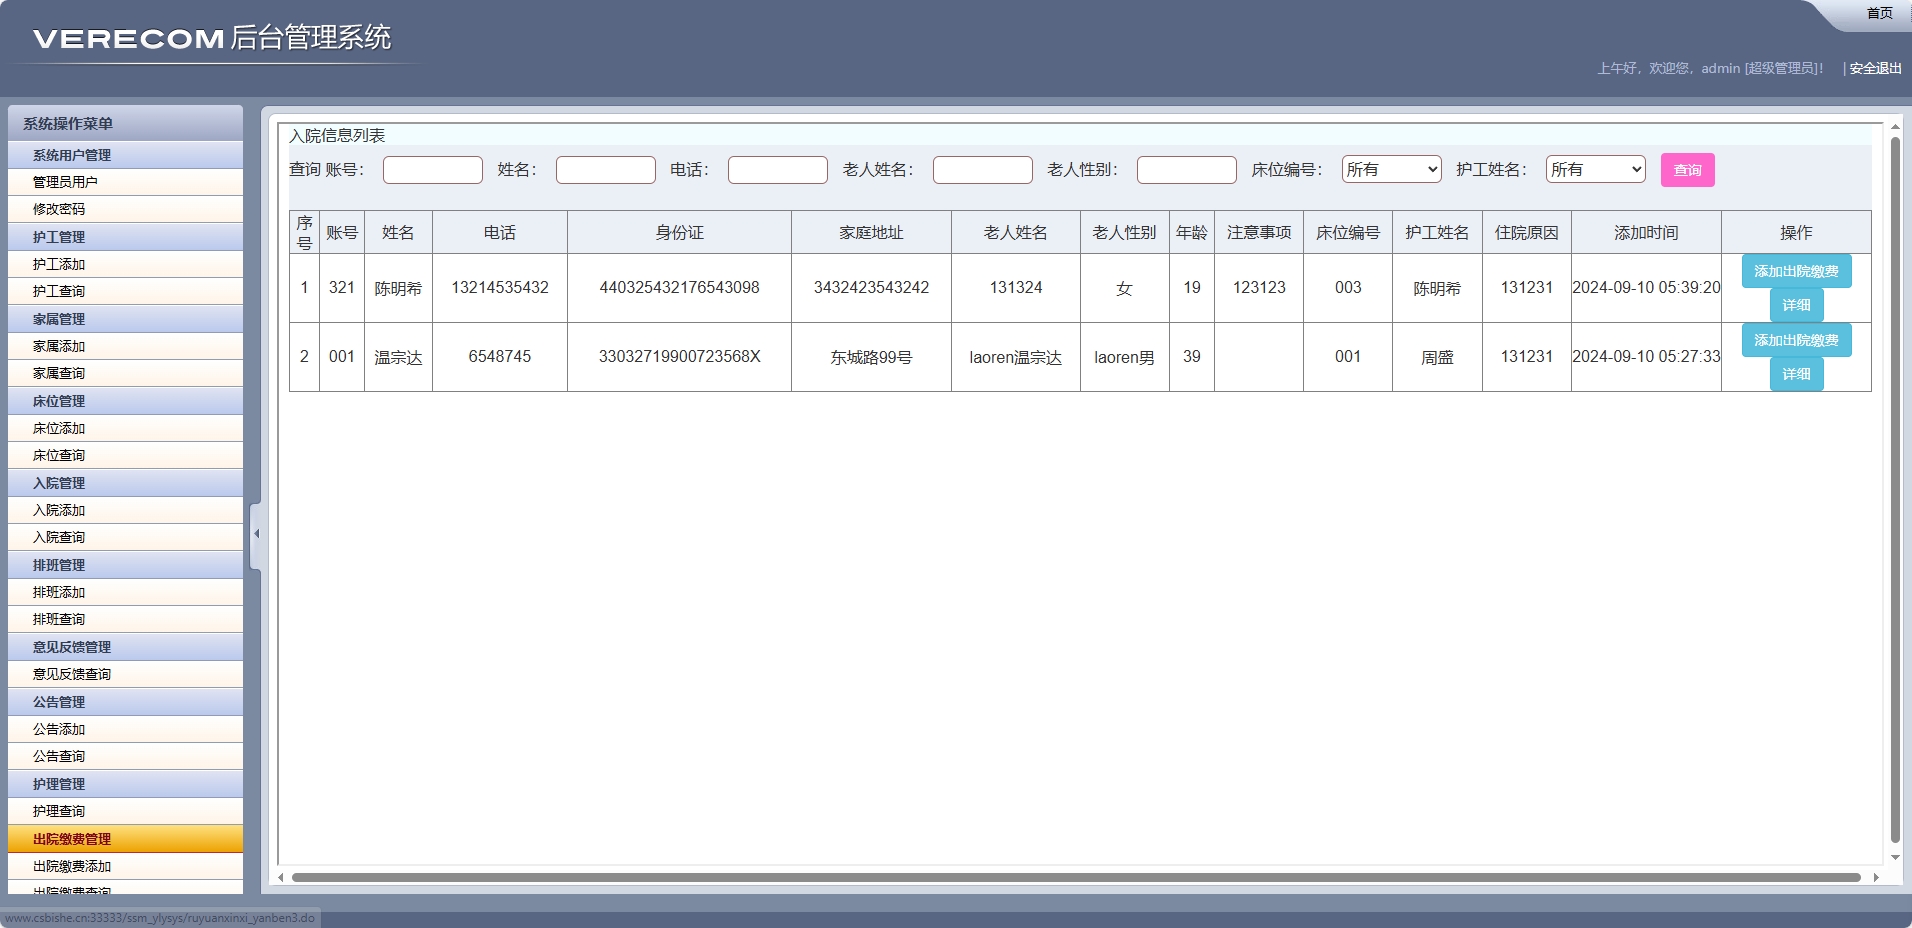Open 排班查询 from the menu
1912x928 pixels.
pyautogui.click(x=125, y=619)
